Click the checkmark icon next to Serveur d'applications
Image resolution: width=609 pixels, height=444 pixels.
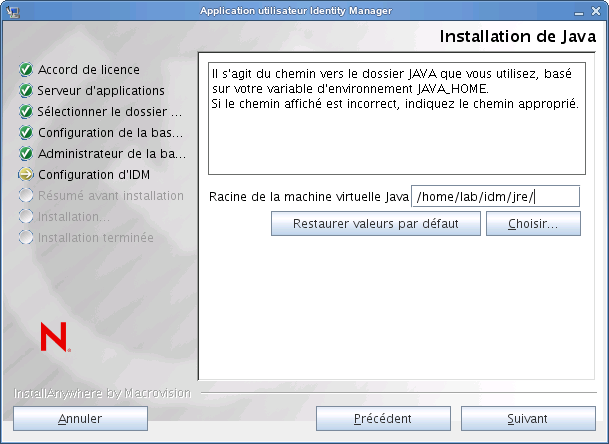[26, 91]
